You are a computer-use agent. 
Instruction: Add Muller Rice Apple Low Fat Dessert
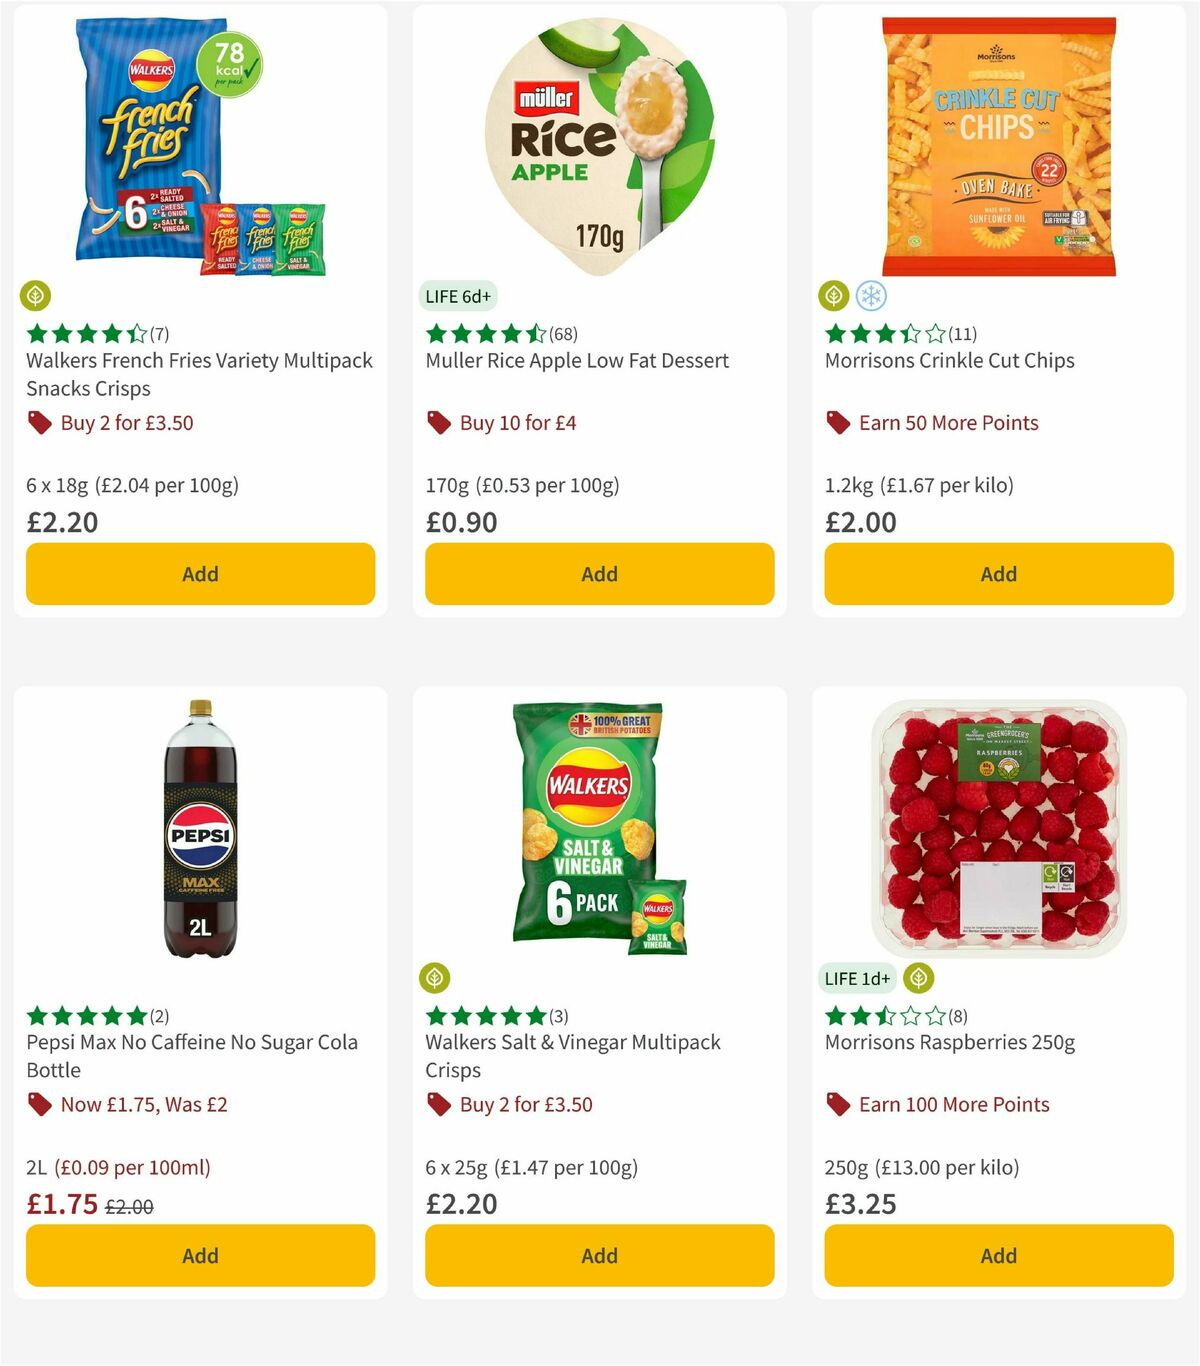pyautogui.click(x=599, y=574)
